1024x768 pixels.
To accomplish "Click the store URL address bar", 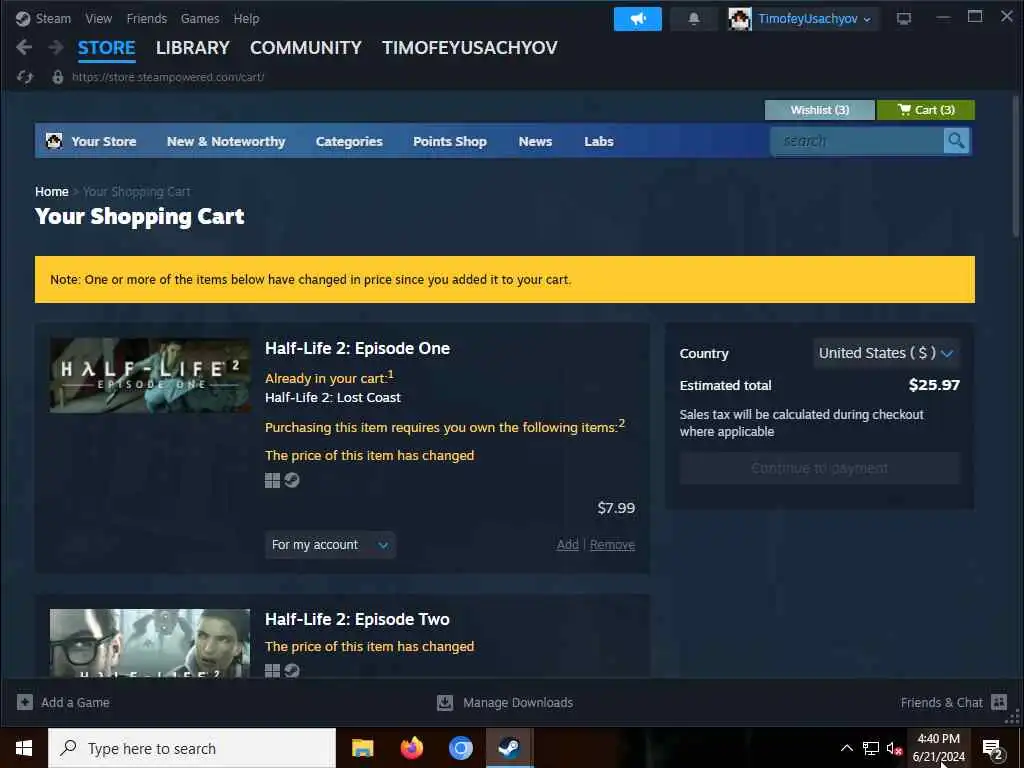I will pyautogui.click(x=168, y=77).
